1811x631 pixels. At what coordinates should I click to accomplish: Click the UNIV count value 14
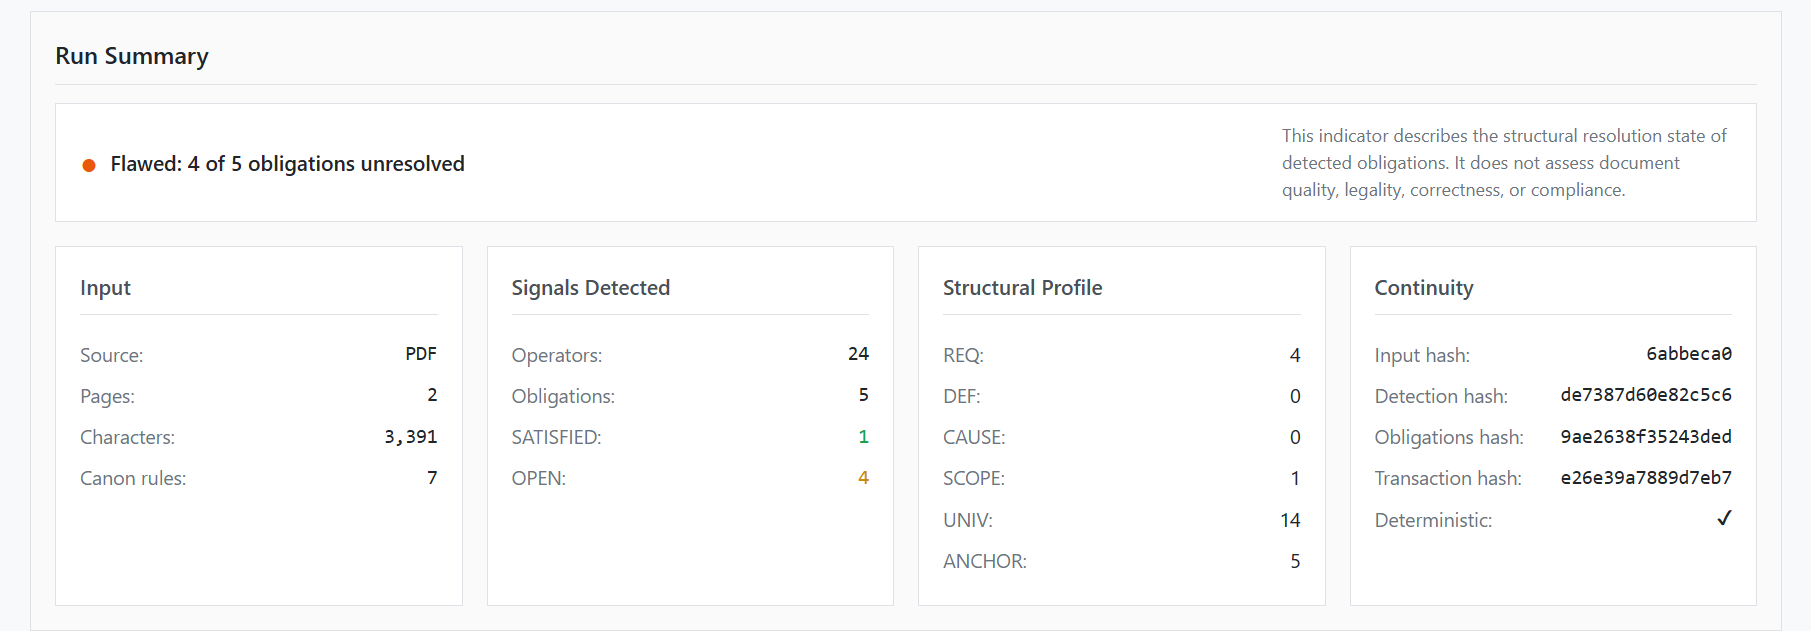coord(1290,520)
